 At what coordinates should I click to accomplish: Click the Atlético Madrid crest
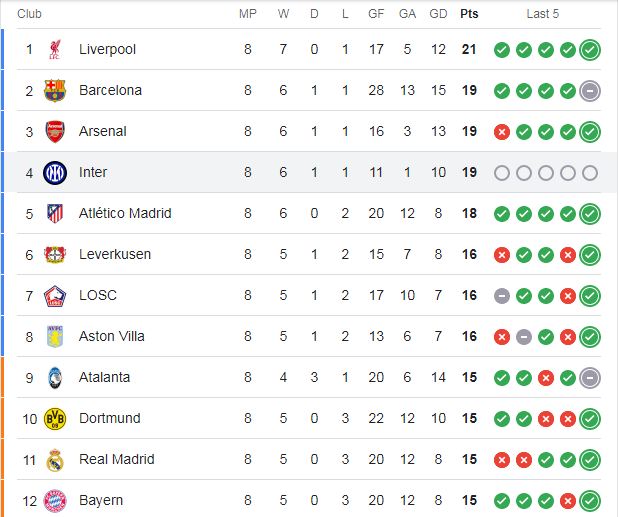pyautogui.click(x=55, y=214)
